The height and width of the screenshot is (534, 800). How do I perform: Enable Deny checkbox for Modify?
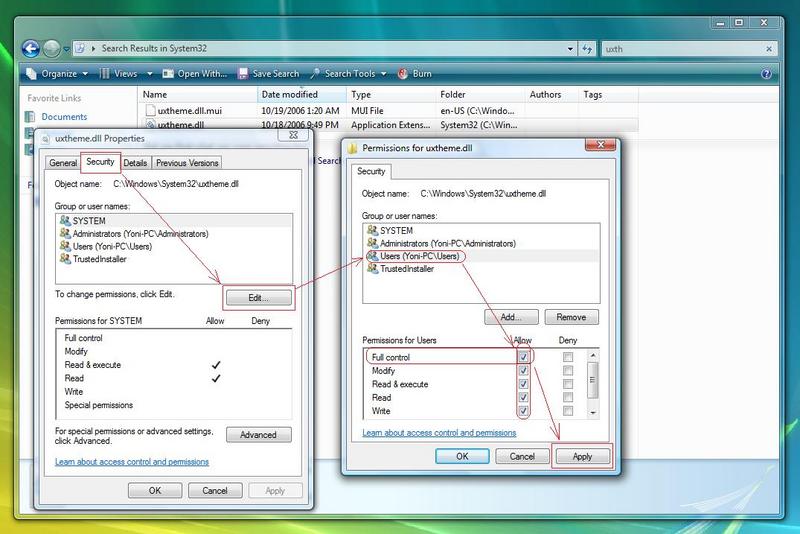tap(568, 371)
